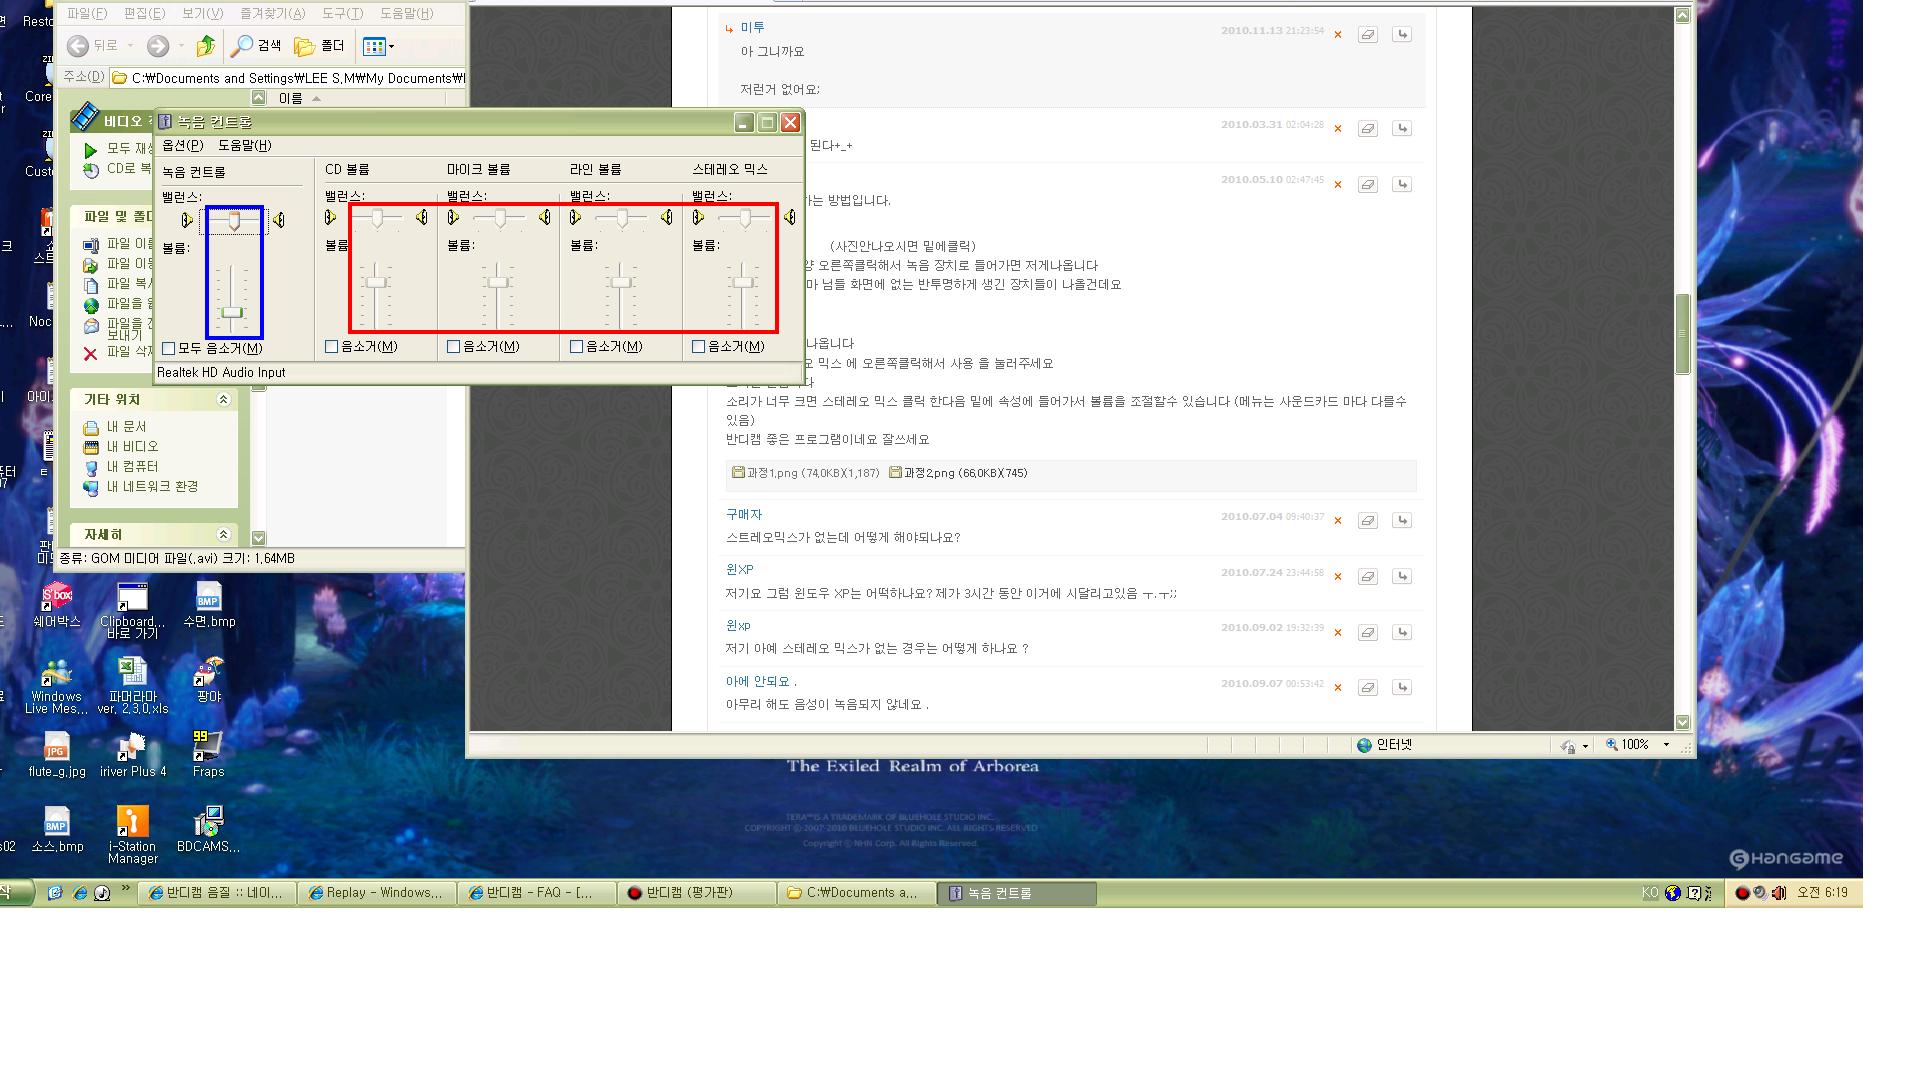Launch Fraps from the desktop
Image resolution: width=1920 pixels, height=1080 pixels.
[x=208, y=755]
